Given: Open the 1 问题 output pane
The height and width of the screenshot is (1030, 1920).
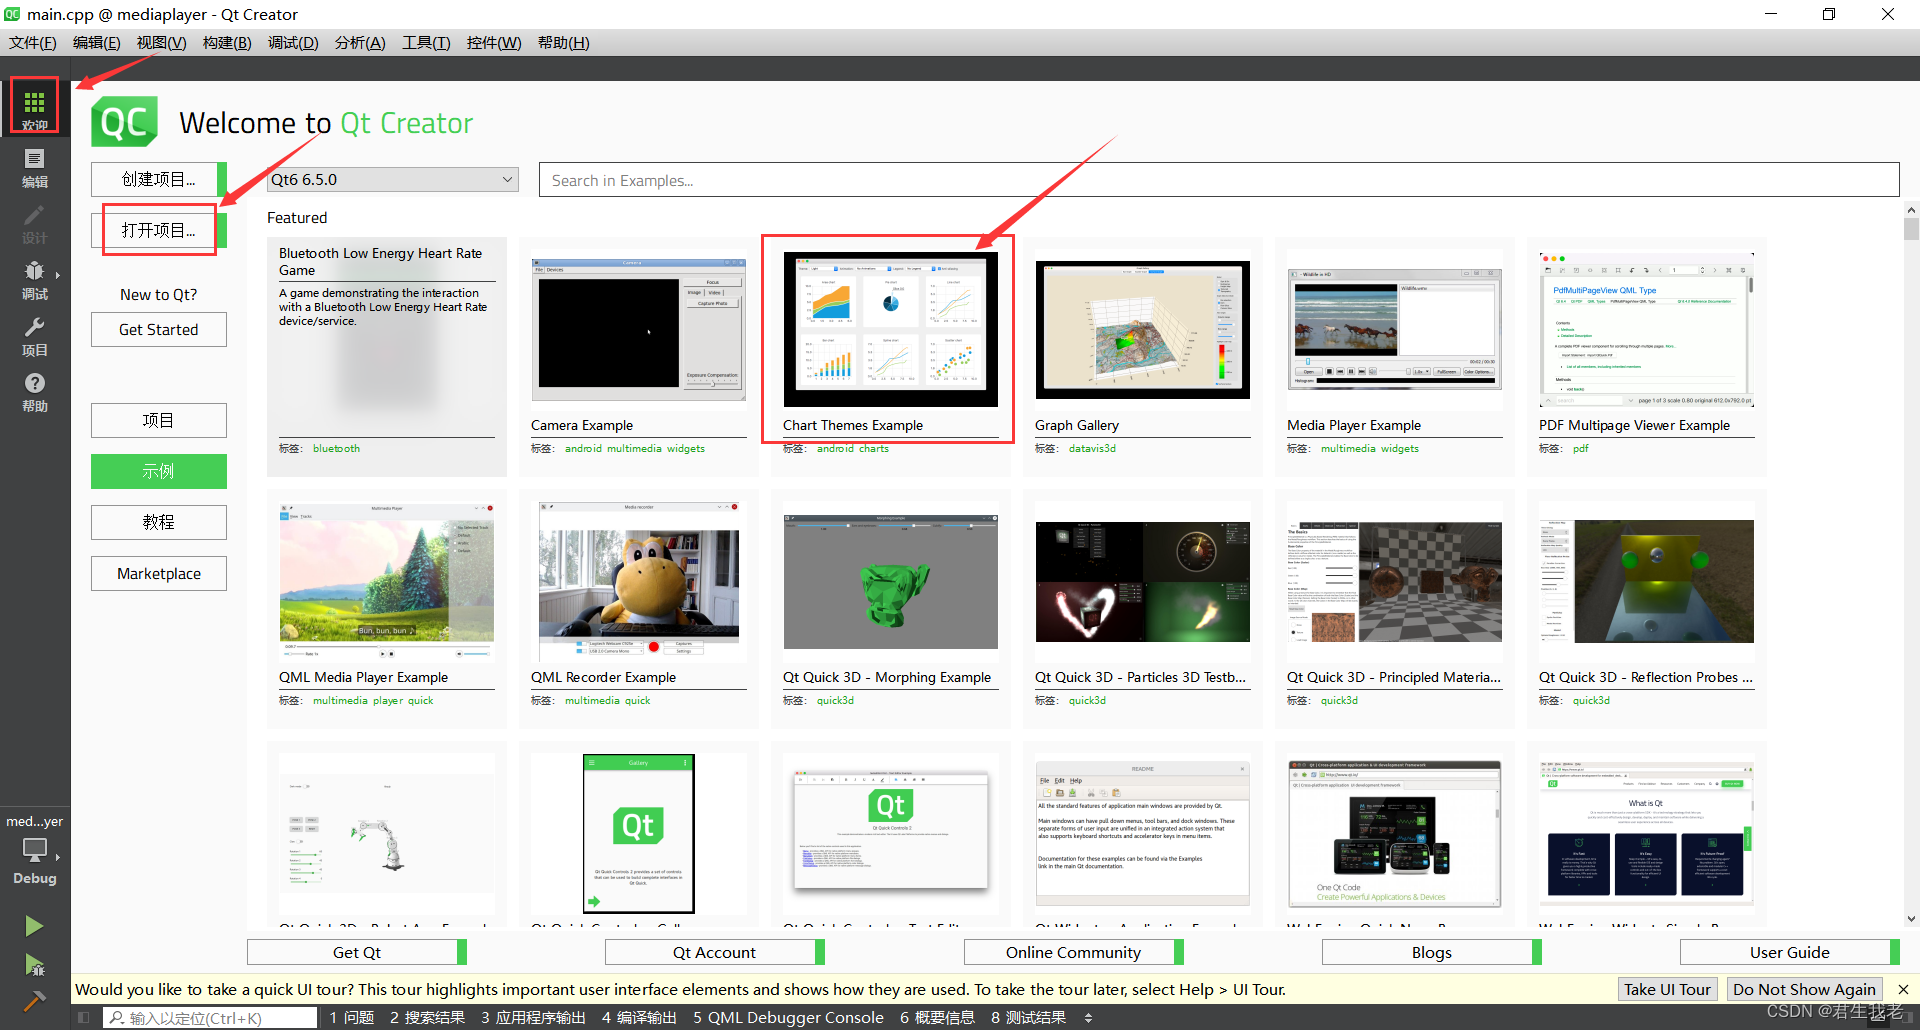Looking at the screenshot, I should click(352, 1018).
